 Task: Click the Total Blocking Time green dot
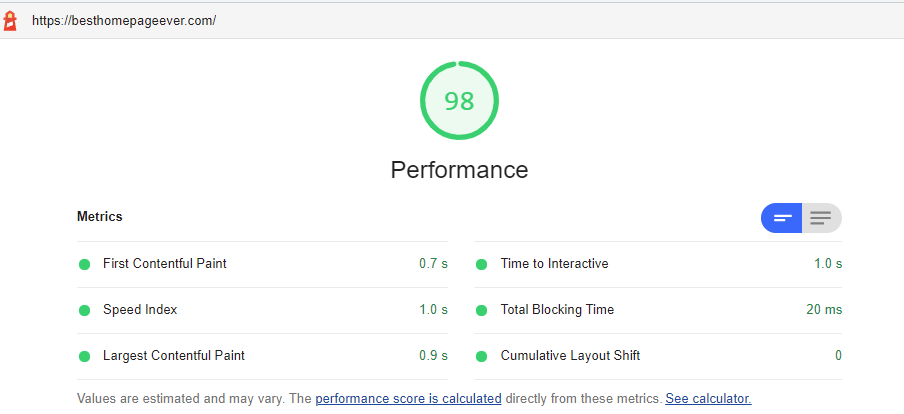[x=481, y=310]
